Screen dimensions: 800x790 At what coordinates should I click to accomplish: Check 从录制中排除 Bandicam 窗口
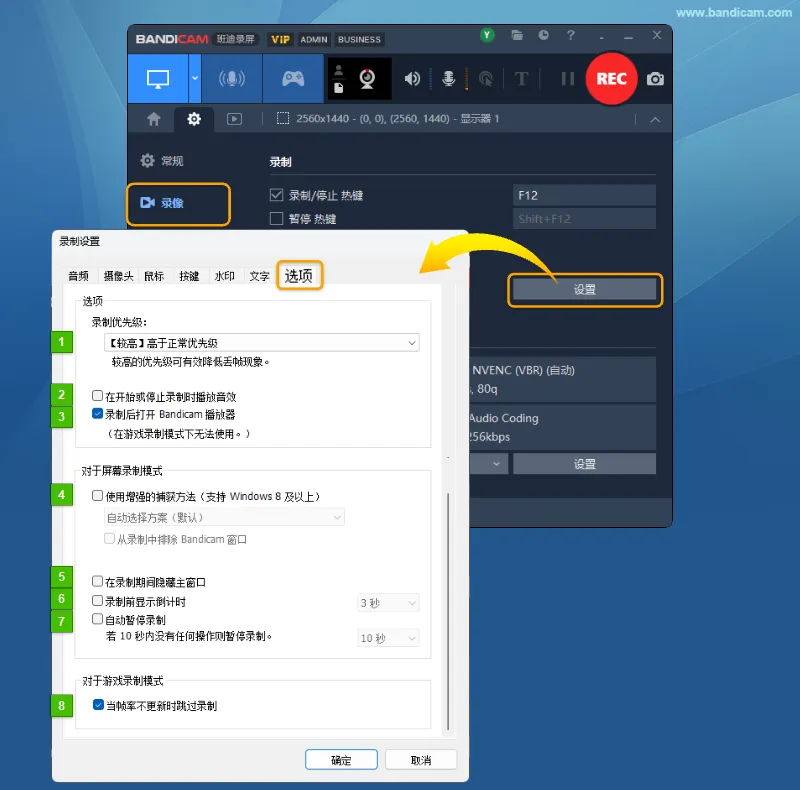(x=109, y=539)
